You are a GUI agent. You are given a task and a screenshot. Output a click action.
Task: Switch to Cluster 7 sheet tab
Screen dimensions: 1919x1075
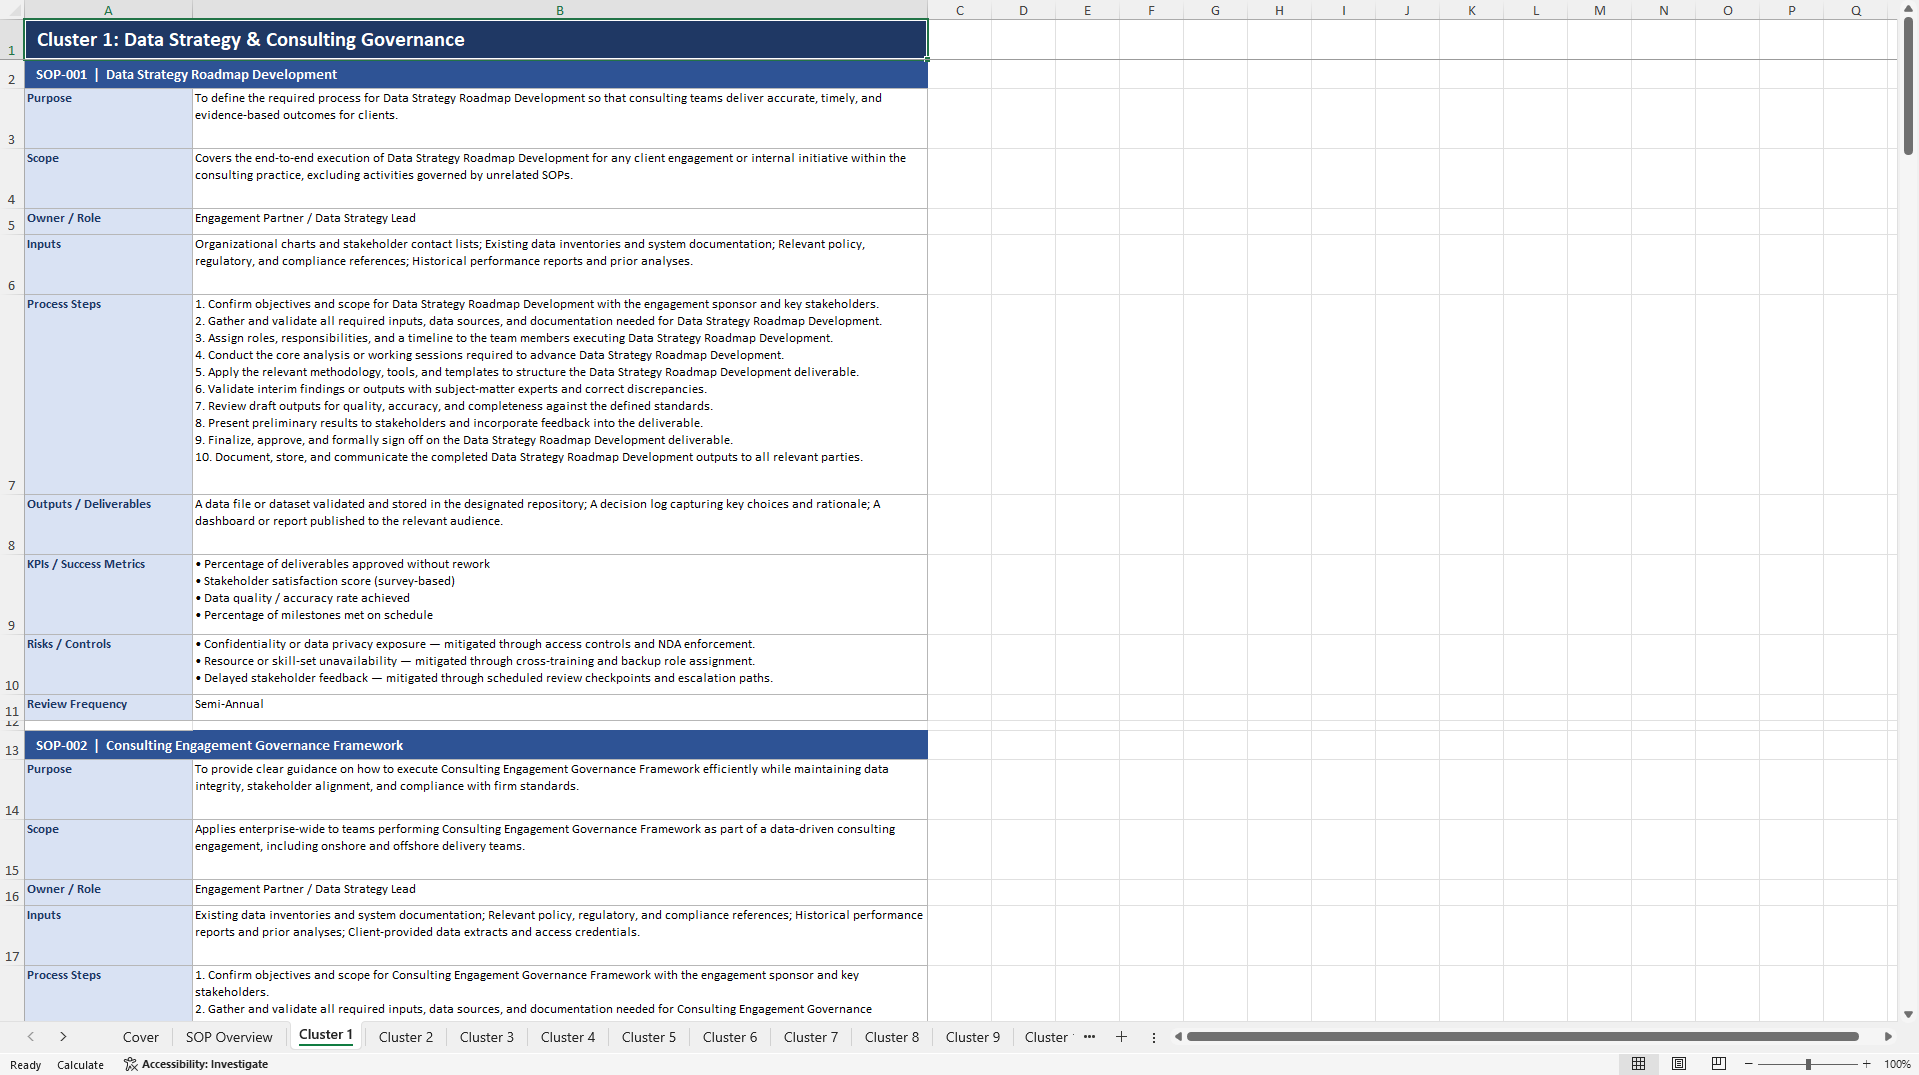(x=811, y=1037)
